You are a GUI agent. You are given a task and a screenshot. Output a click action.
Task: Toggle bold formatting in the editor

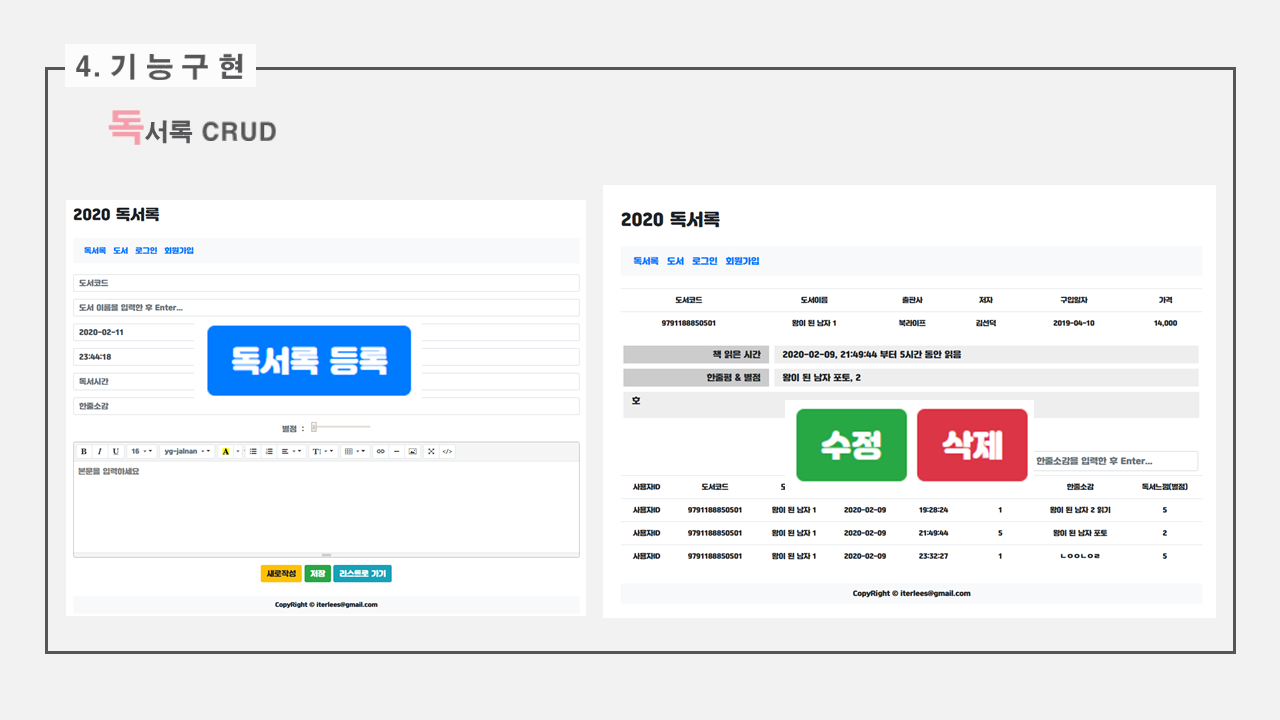[x=84, y=452]
